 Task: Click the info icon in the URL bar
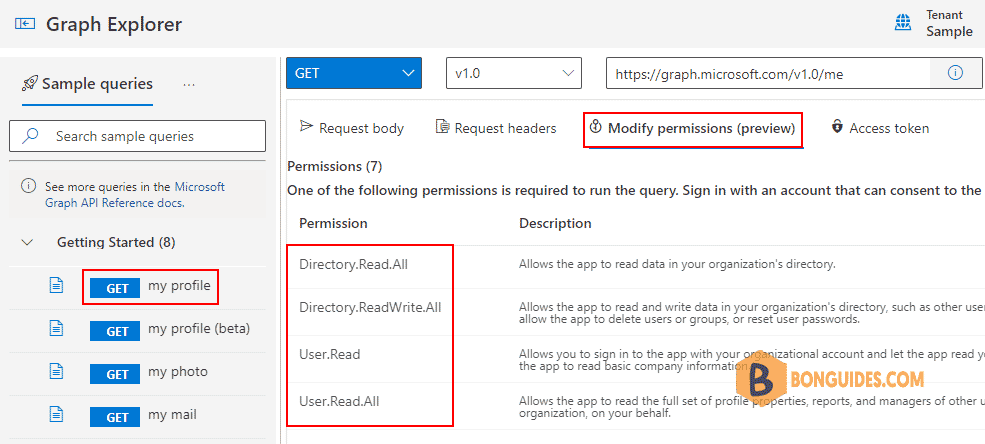click(955, 73)
